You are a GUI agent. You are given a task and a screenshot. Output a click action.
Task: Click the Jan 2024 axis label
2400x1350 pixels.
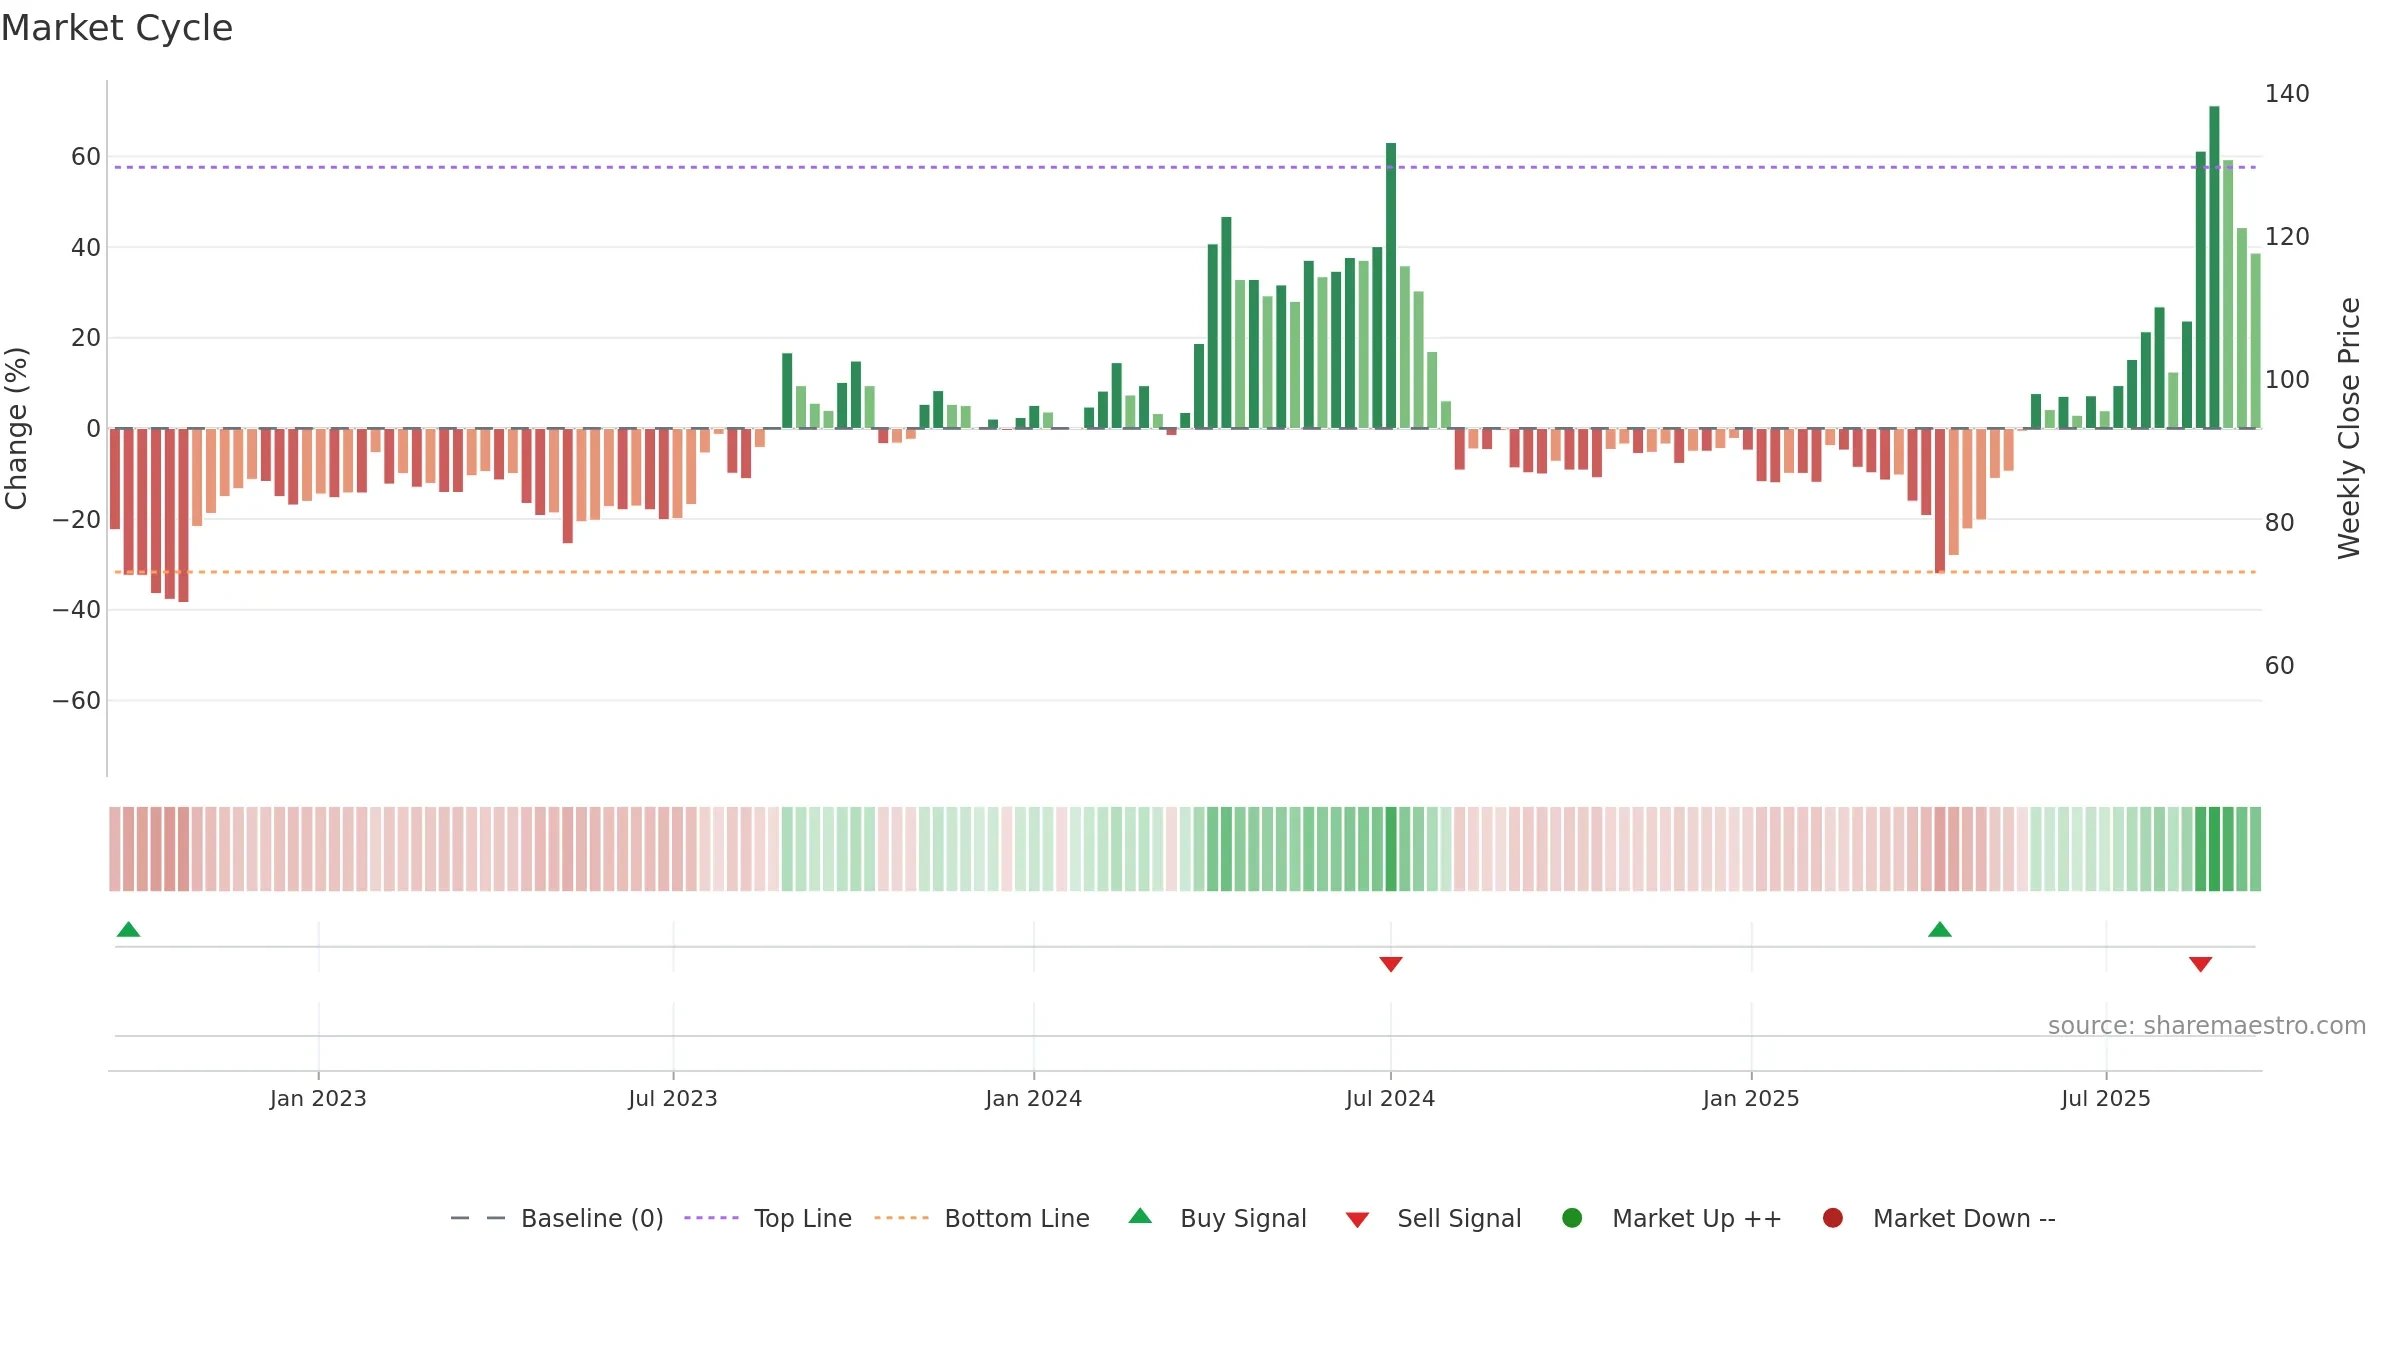pos(1033,1098)
